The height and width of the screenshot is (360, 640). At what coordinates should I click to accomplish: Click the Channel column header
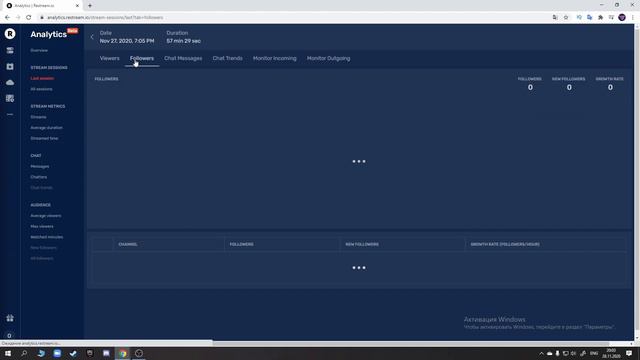click(x=128, y=244)
